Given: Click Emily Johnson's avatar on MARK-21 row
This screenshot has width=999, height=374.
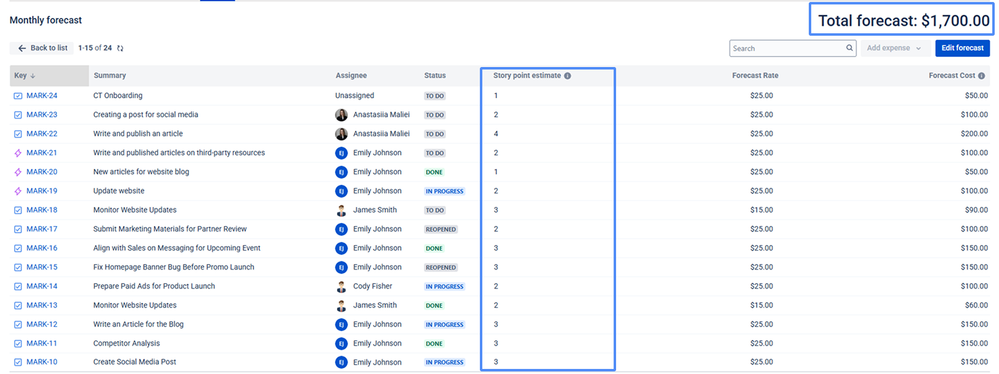Looking at the screenshot, I should [341, 153].
